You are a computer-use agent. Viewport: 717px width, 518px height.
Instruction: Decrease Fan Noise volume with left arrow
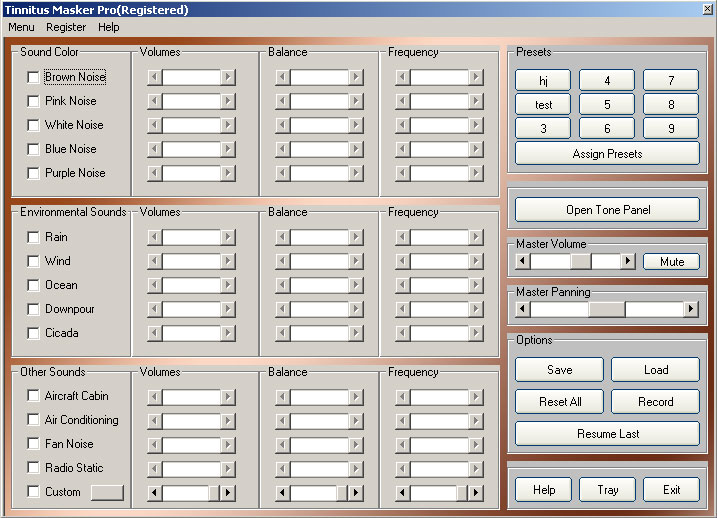(154, 444)
